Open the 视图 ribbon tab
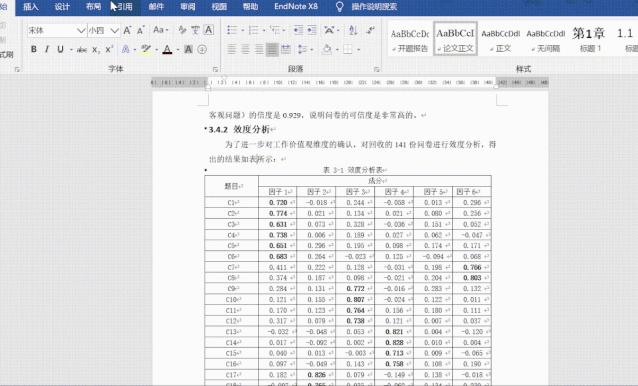The width and height of the screenshot is (638, 386). pos(219,7)
